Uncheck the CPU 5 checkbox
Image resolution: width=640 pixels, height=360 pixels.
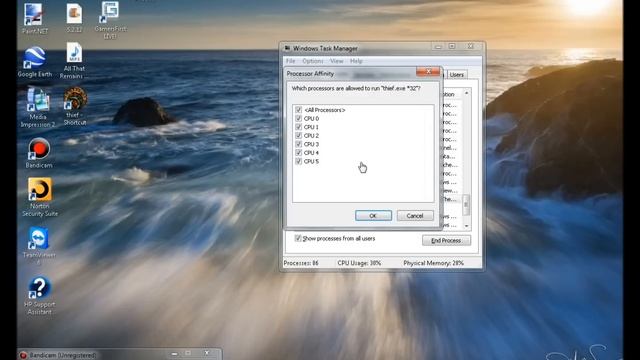click(x=298, y=161)
